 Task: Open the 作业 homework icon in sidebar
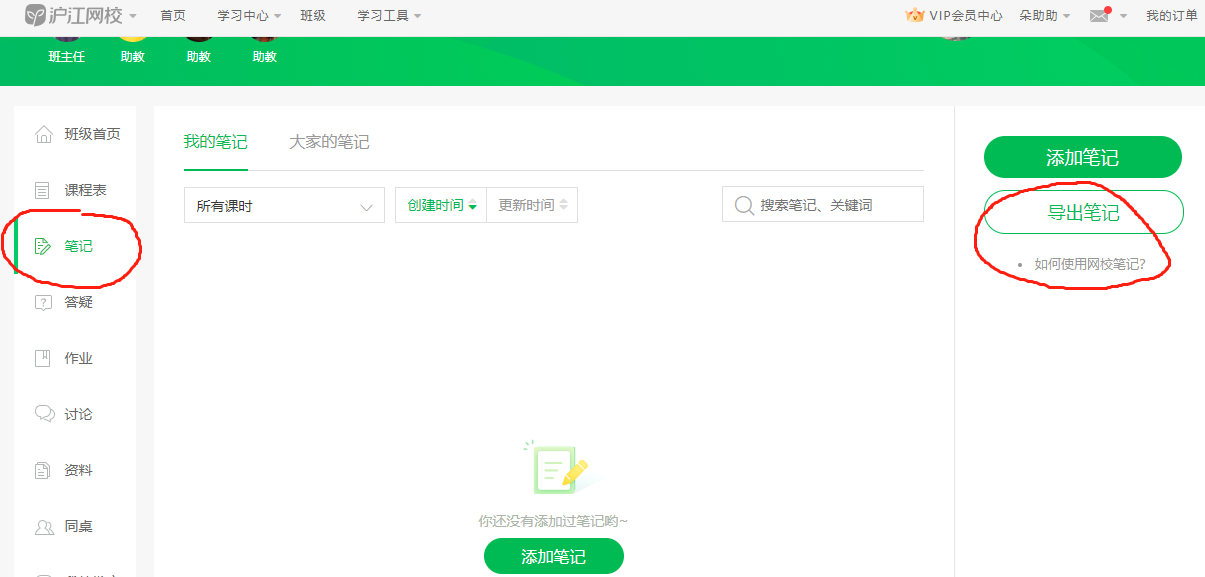[43, 358]
